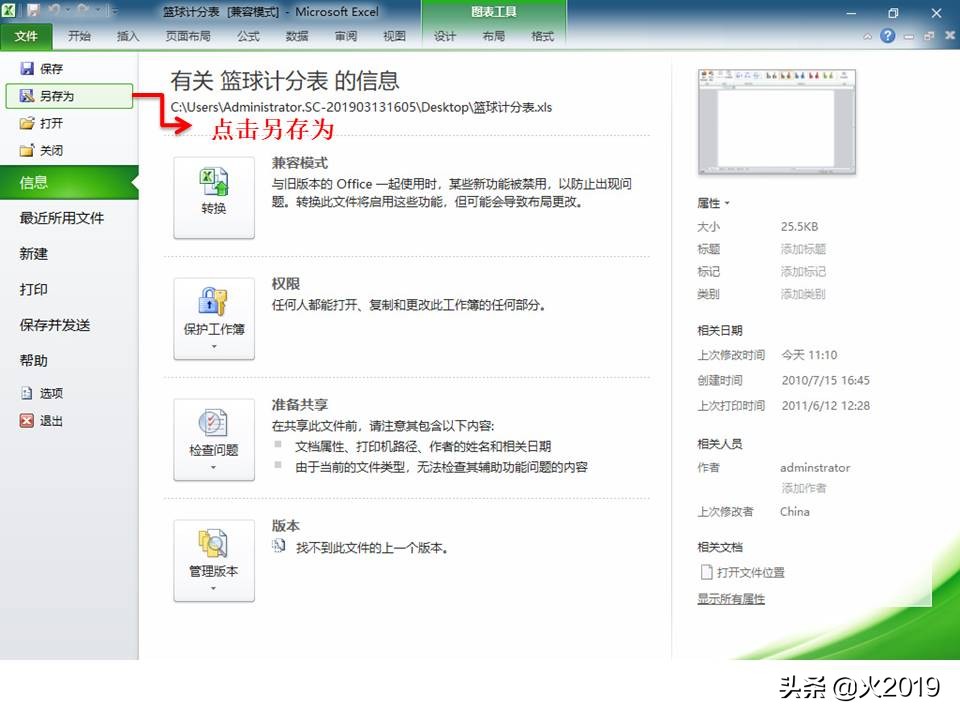This screenshot has height=720, width=960.
Task: Click 显示所有属性 link
Action: click(x=731, y=599)
